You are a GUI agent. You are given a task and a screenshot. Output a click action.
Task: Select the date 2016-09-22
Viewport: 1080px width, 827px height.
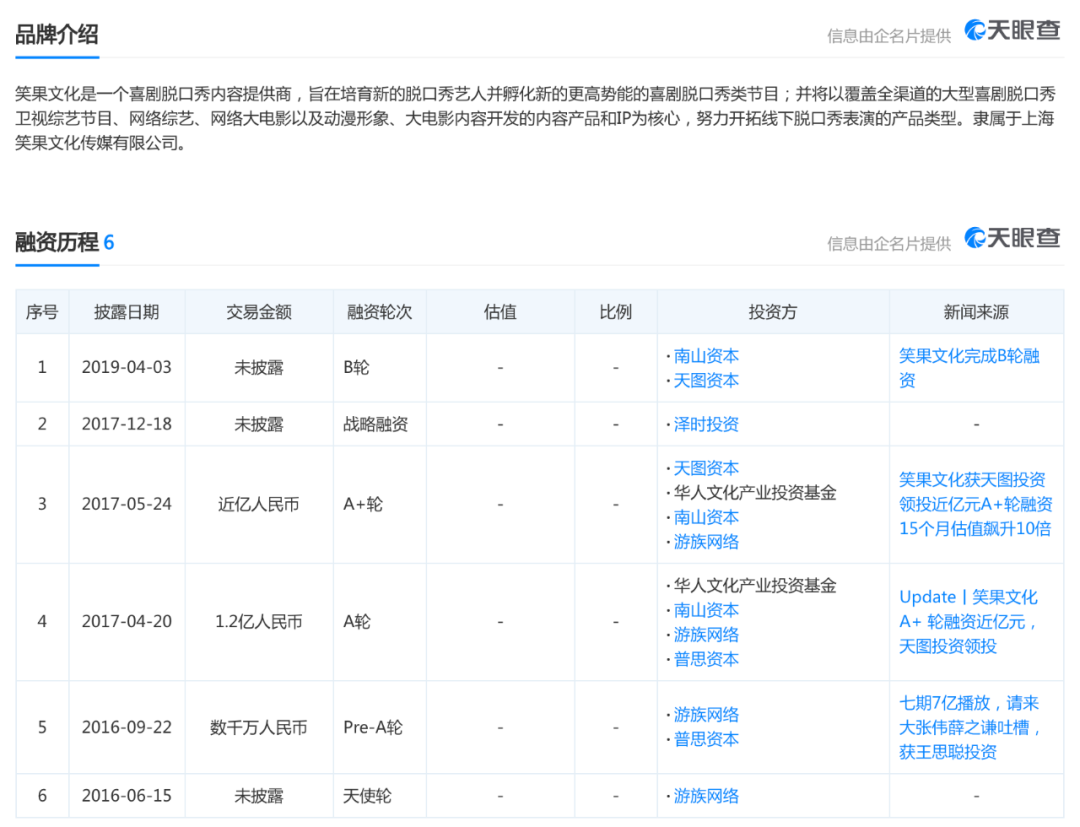click(127, 727)
